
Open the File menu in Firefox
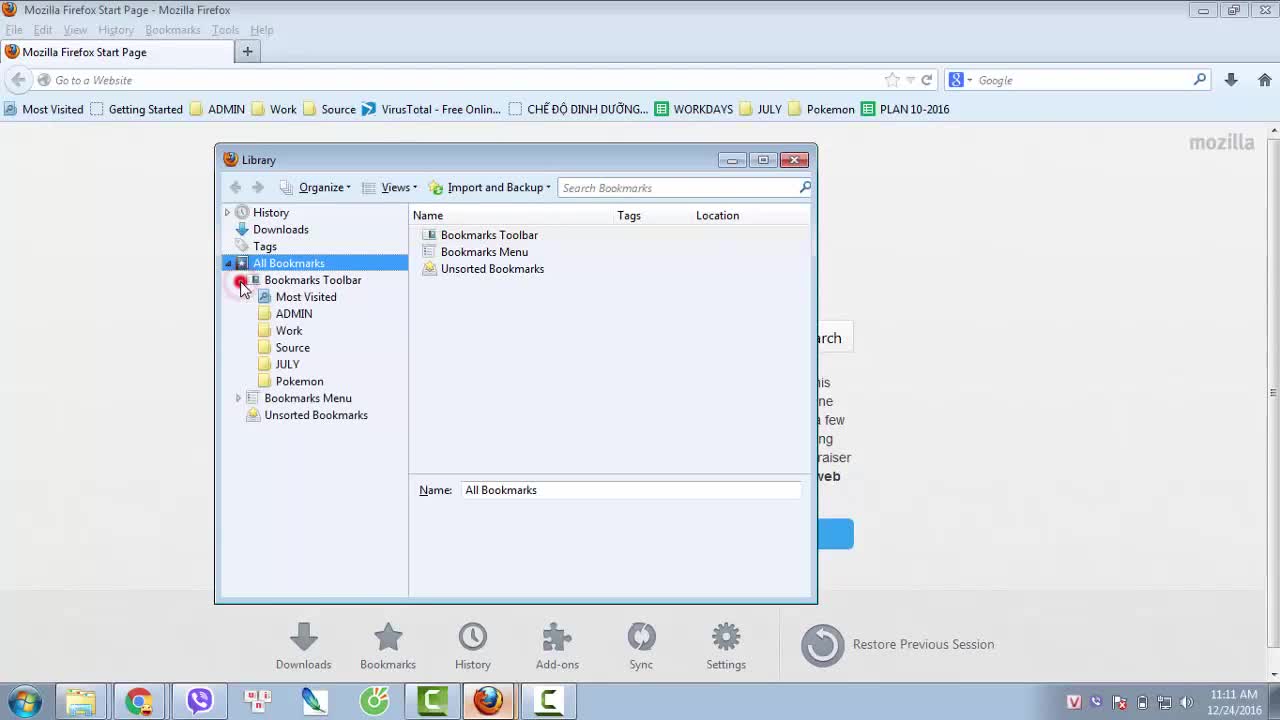(14, 30)
